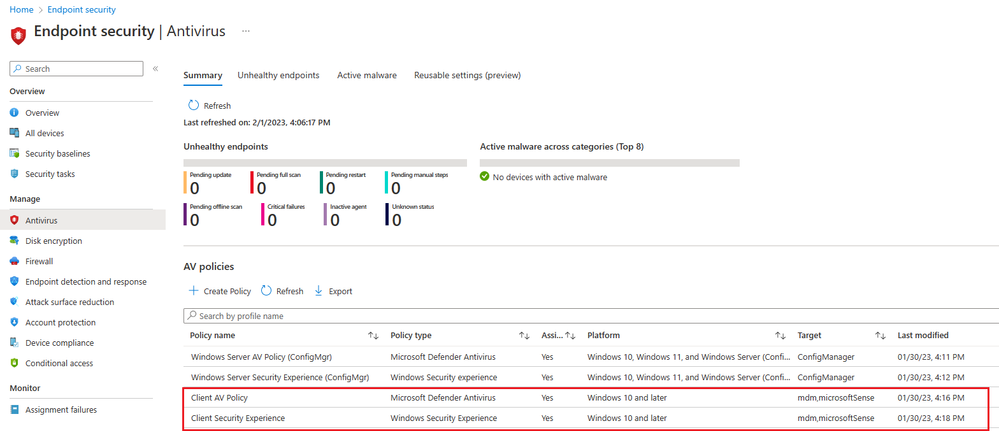Select Disk encryption in the sidebar
This screenshot has height=431, width=999.
click(x=54, y=240)
